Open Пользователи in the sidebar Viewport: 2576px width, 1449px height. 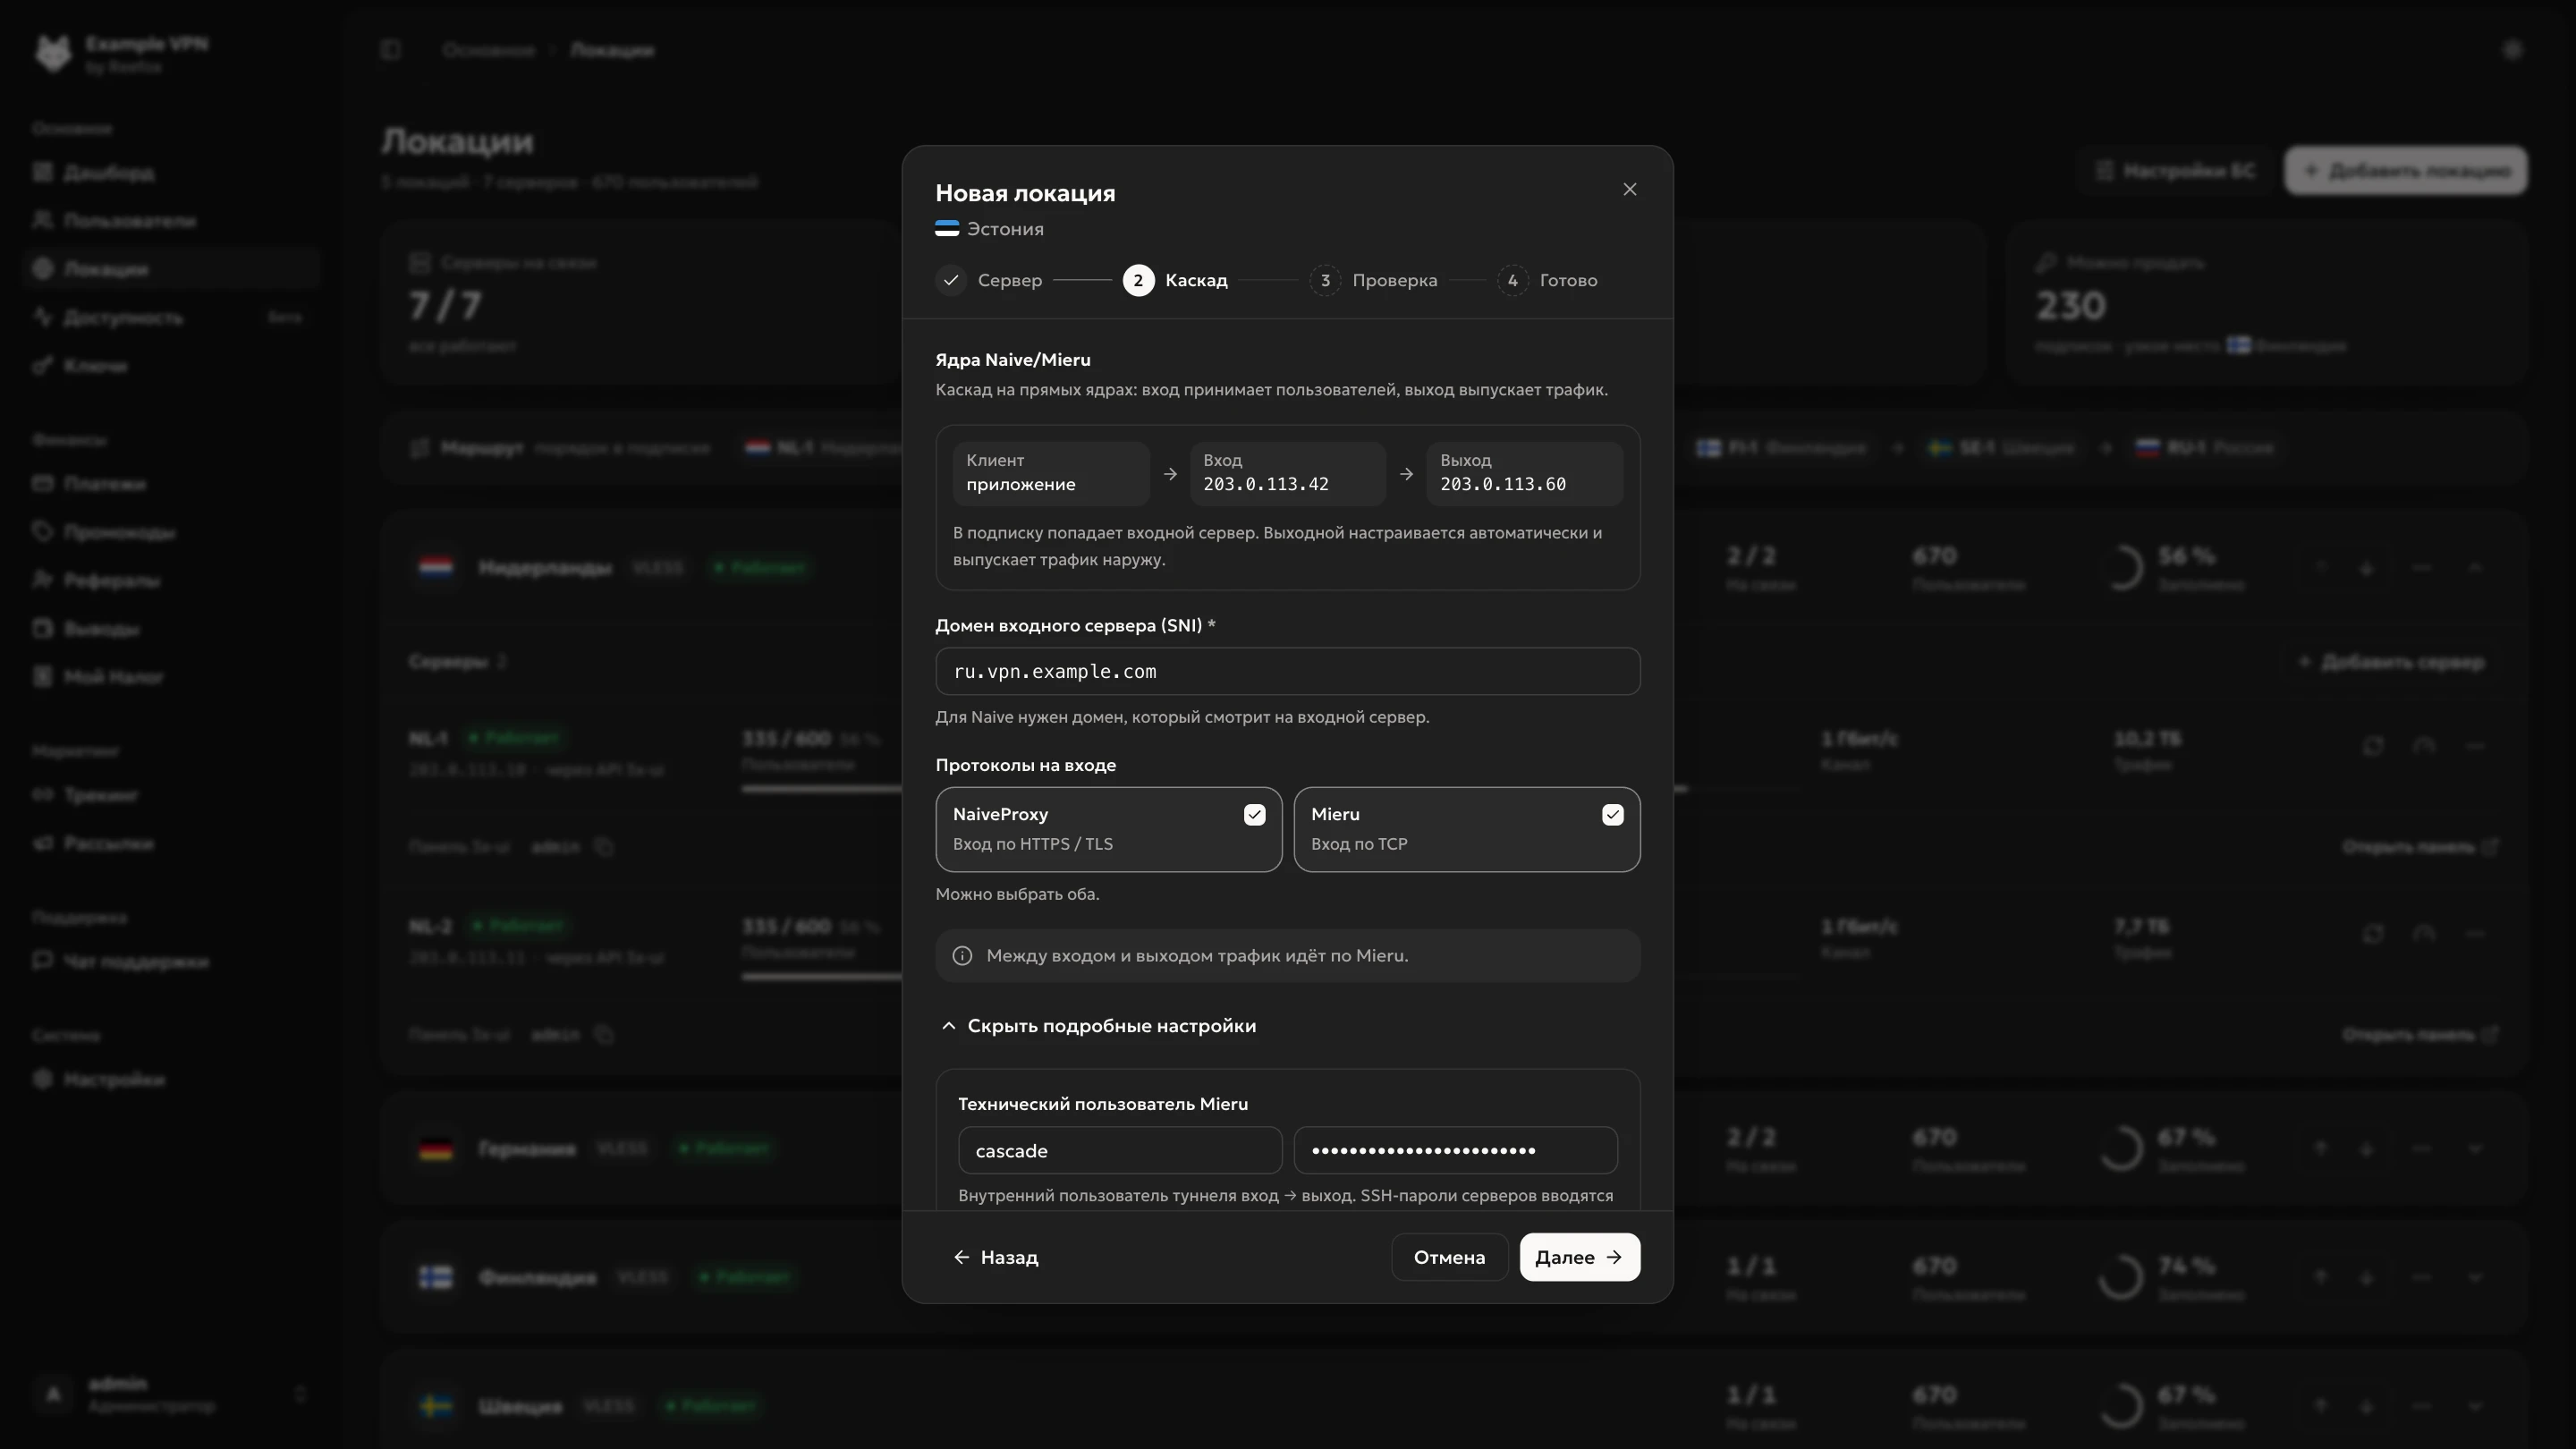pos(170,221)
